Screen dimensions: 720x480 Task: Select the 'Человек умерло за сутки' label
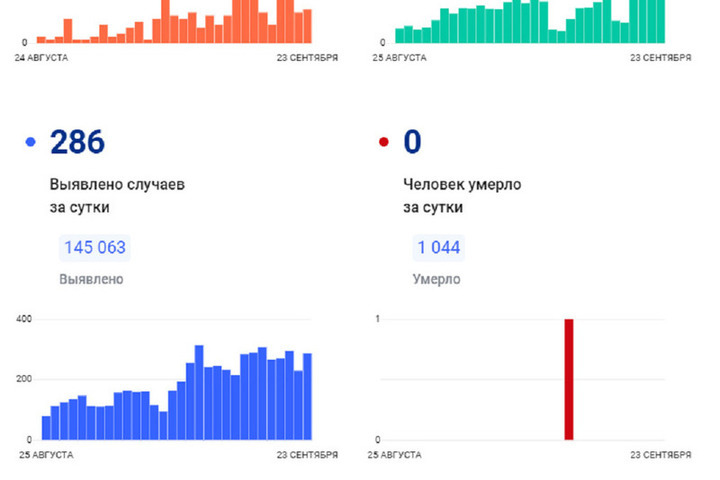tap(462, 196)
